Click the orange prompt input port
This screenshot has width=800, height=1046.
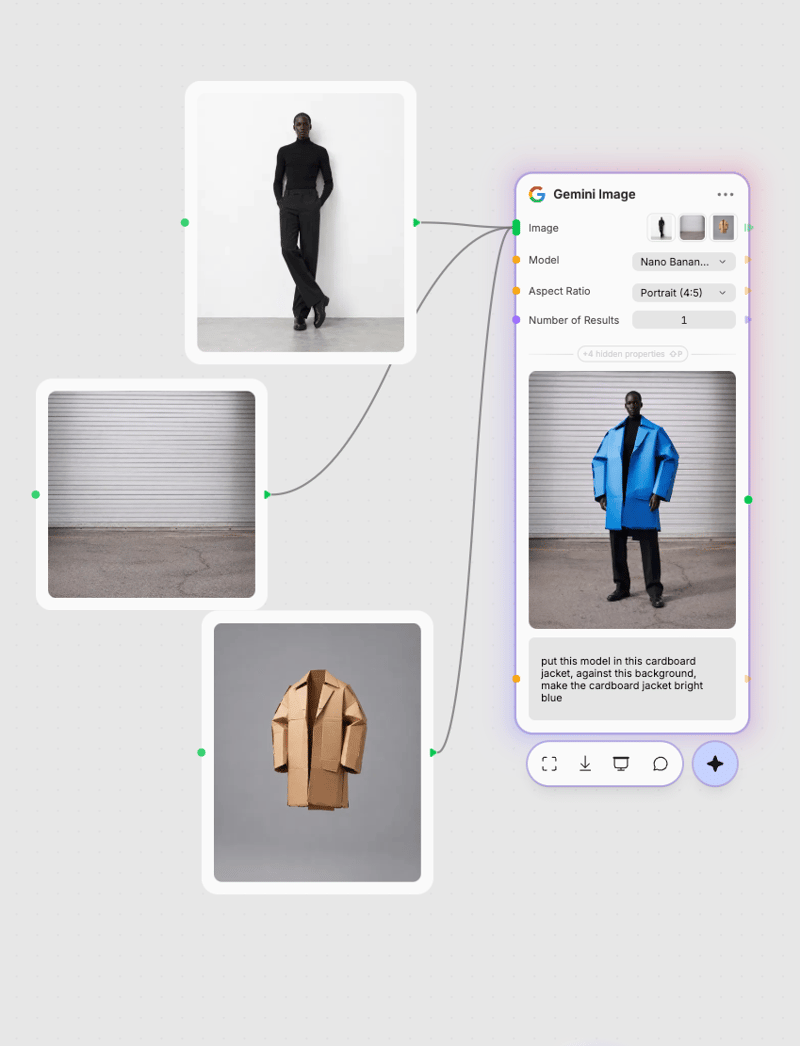point(516,679)
